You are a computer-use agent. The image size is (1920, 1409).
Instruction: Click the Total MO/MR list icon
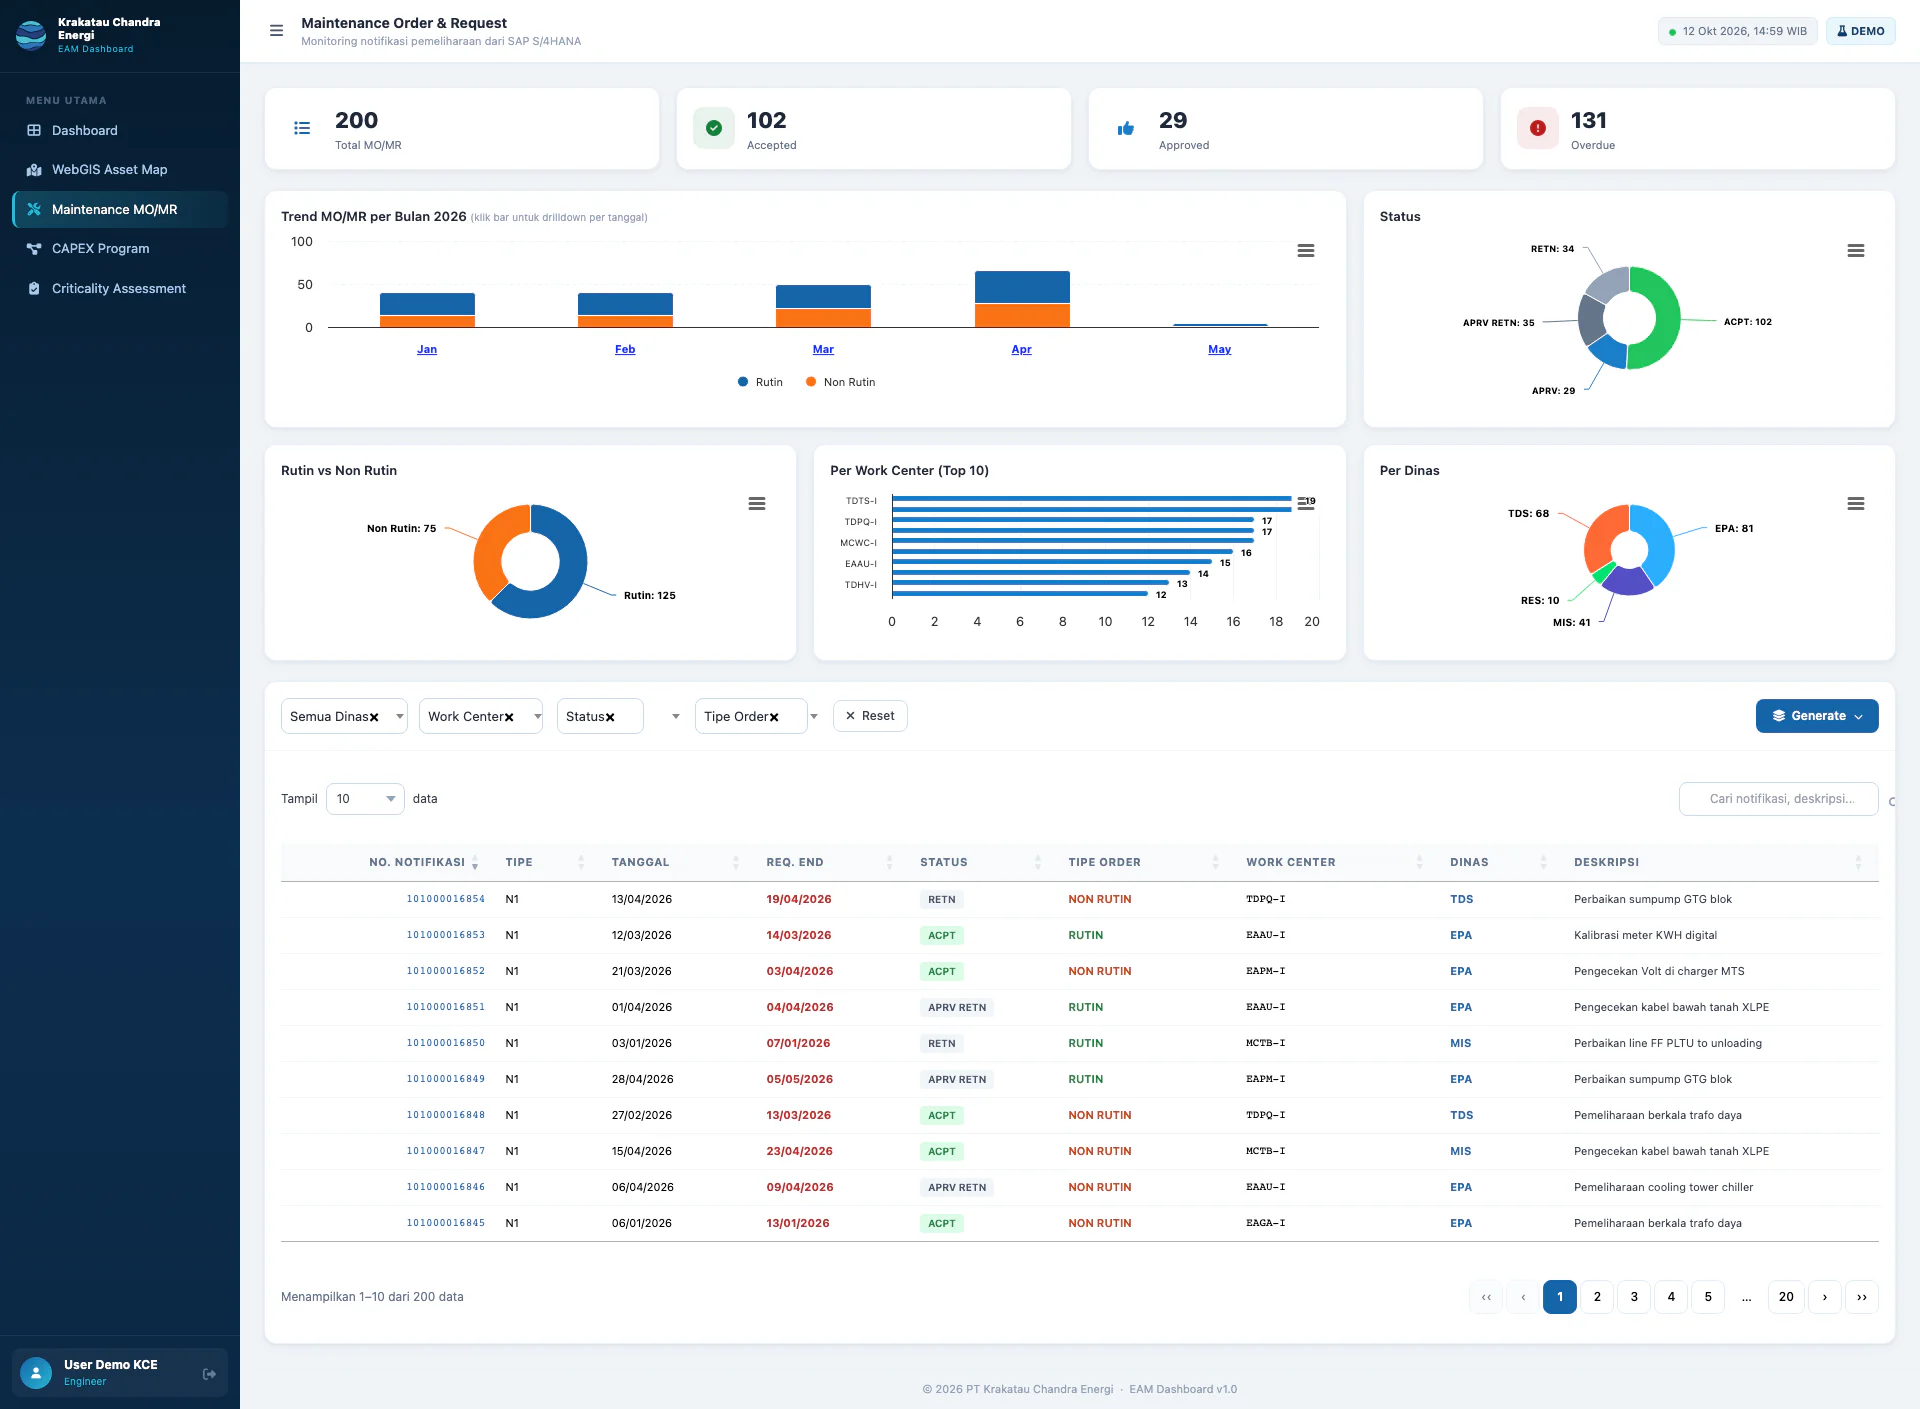pyautogui.click(x=302, y=128)
